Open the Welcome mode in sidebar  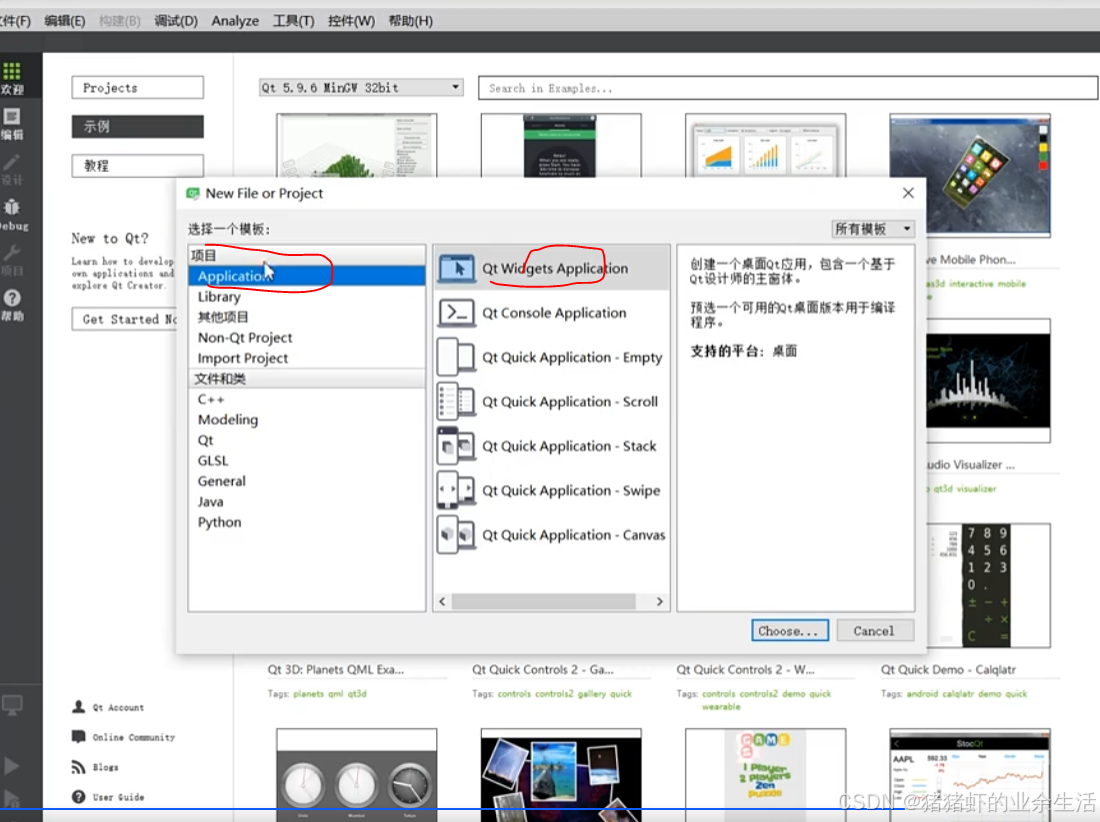(12, 78)
